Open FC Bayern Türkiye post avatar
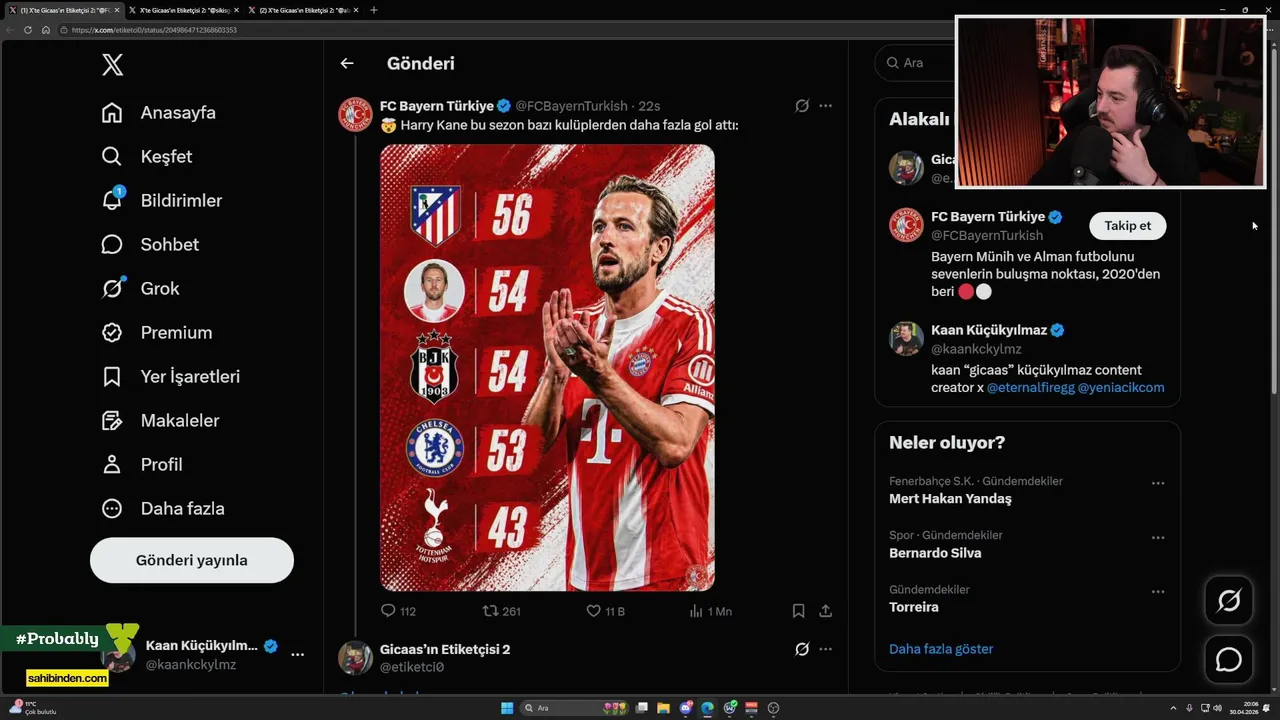1280x720 pixels. pos(355,114)
